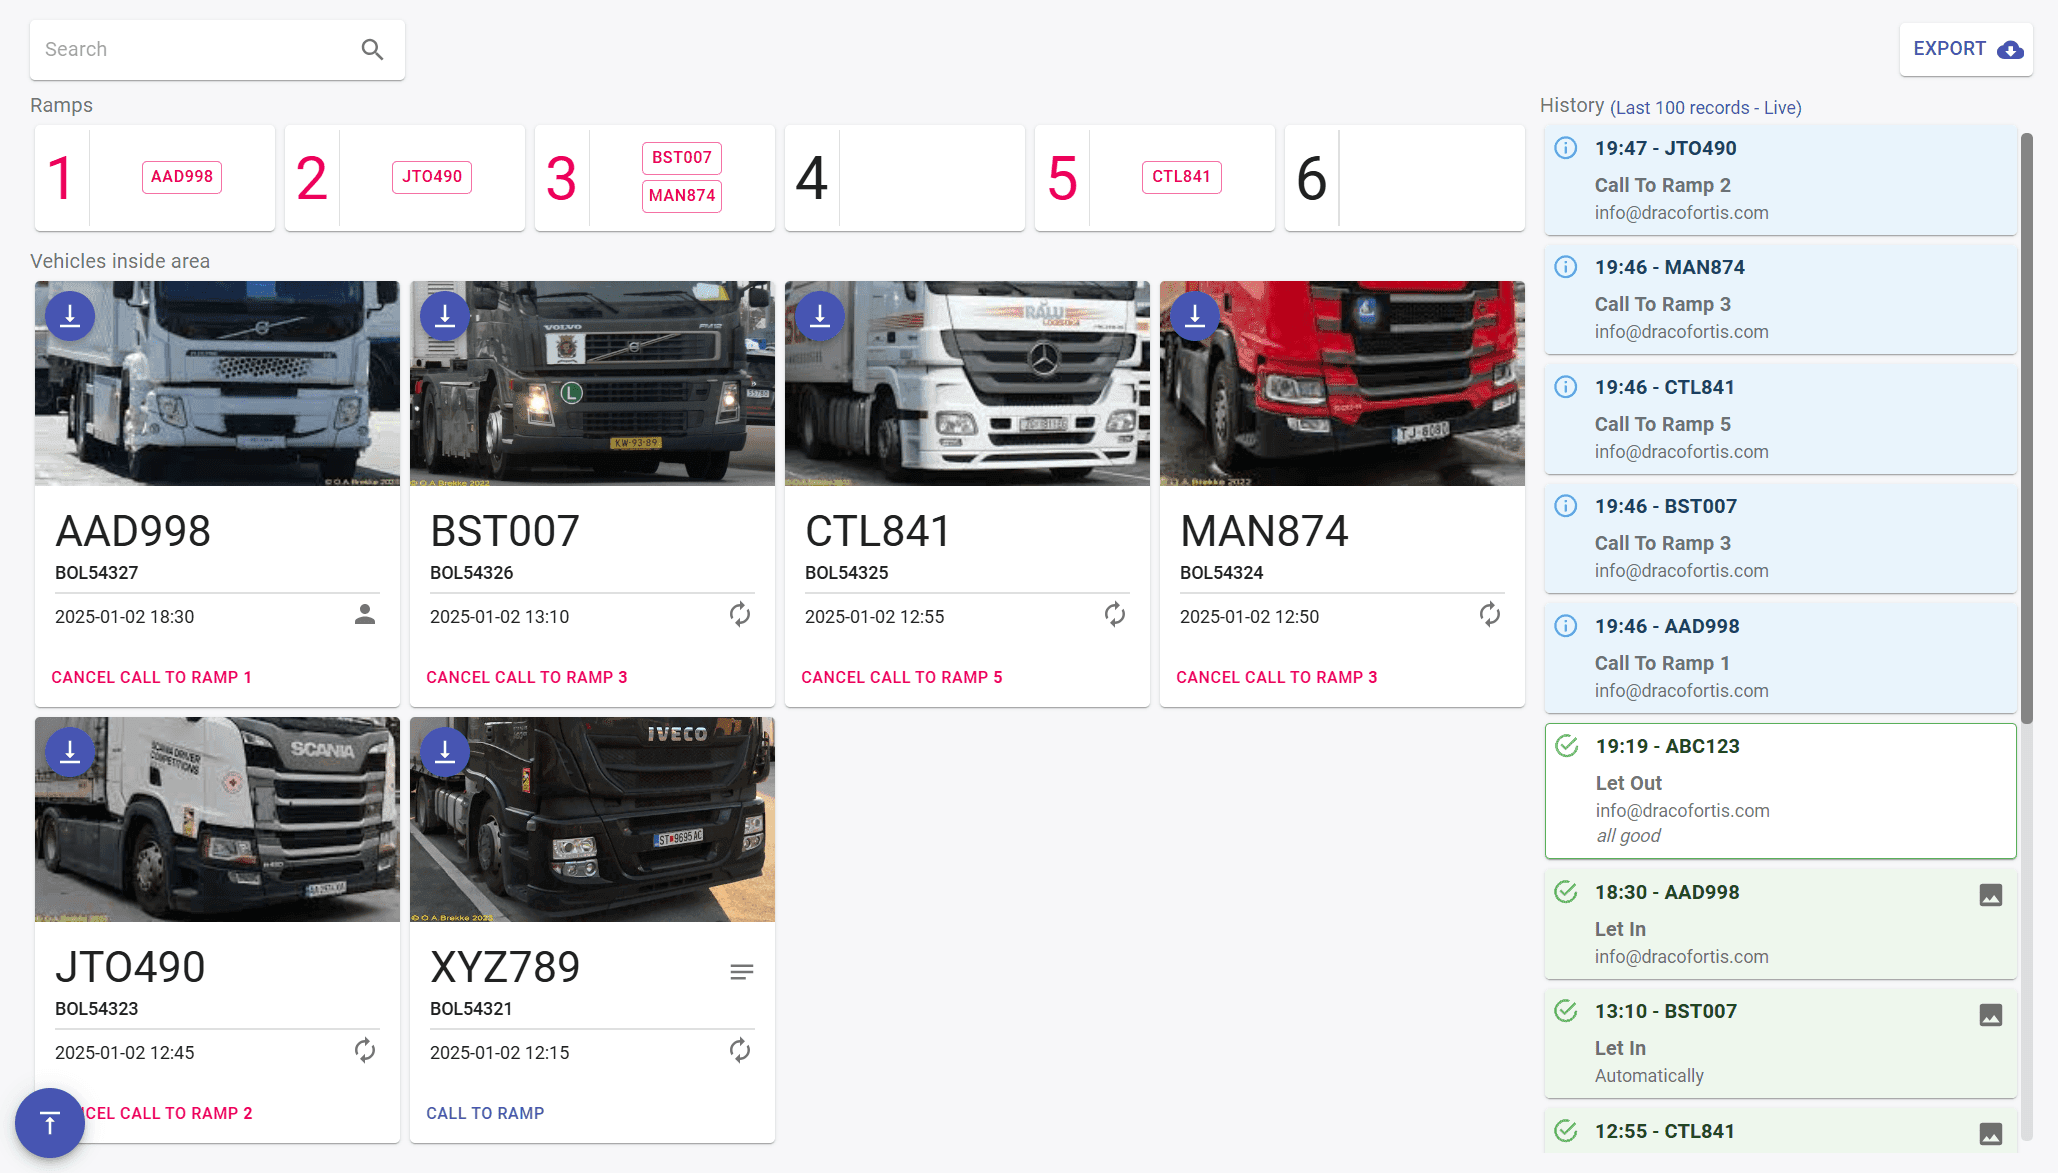Click the download icon on the AAD998 card

(x=70, y=316)
